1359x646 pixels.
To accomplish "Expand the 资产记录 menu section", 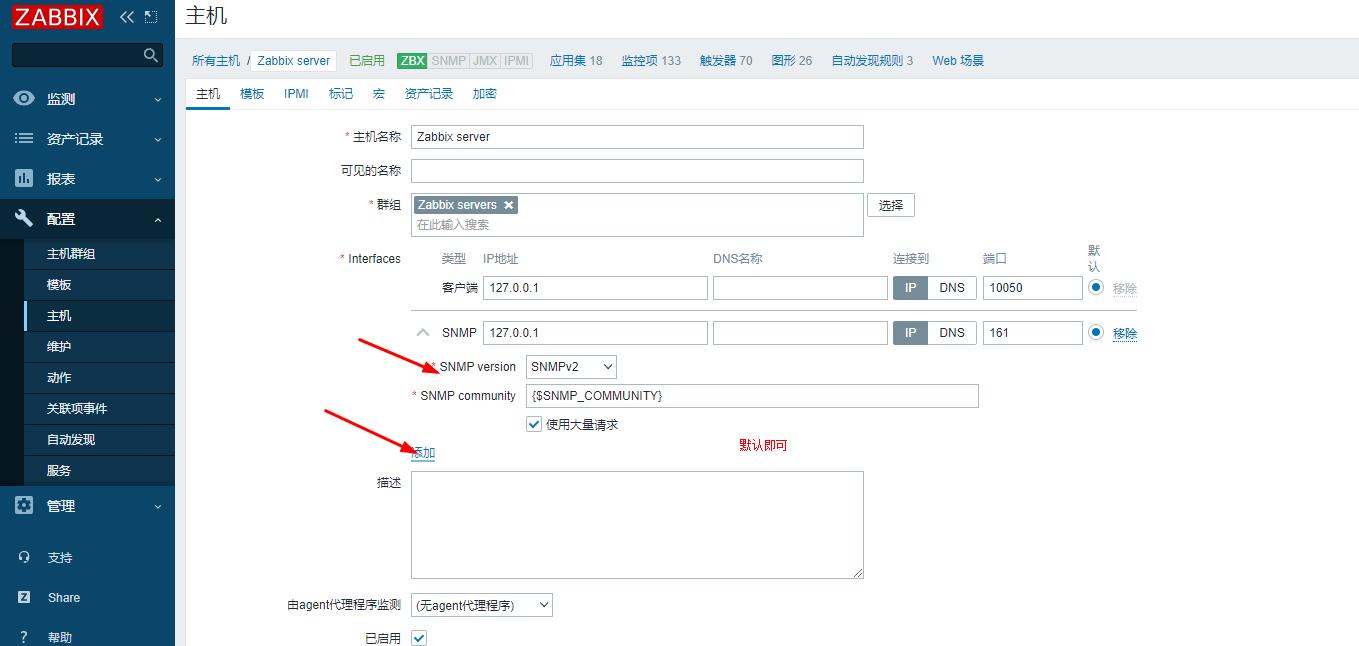I will (158, 140).
